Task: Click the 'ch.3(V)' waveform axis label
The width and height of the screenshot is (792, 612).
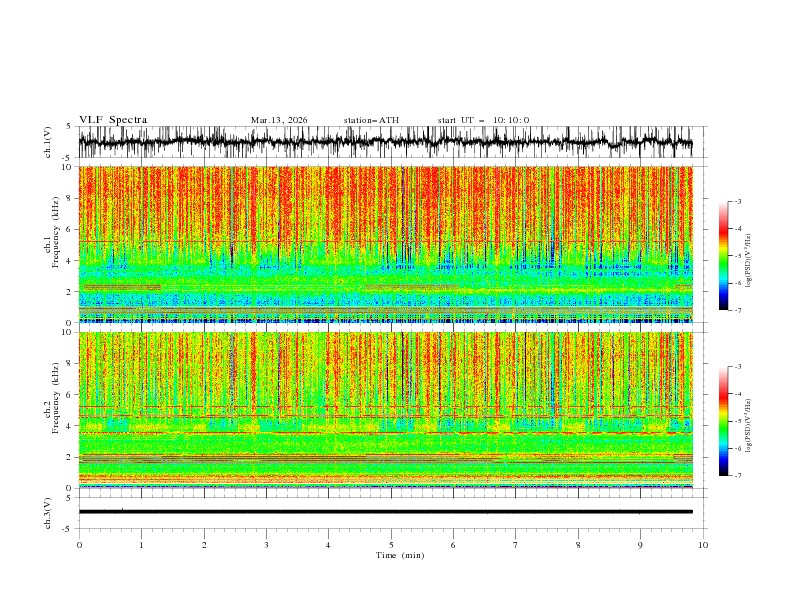Action: (x=47, y=513)
